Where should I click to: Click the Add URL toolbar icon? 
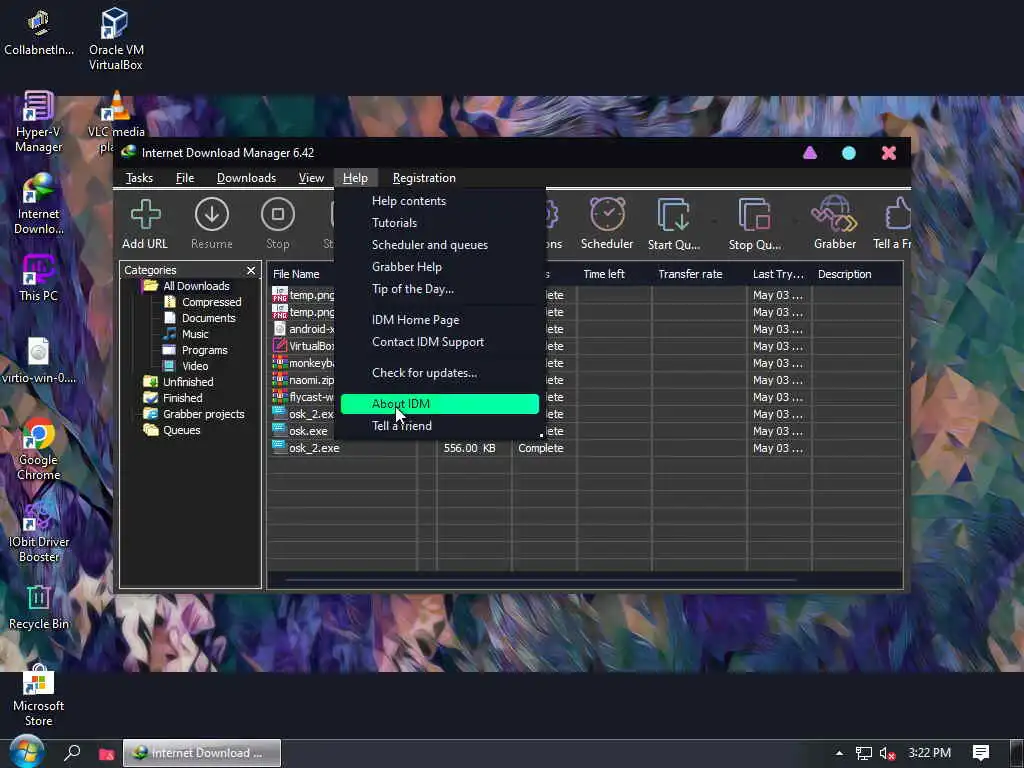145,224
